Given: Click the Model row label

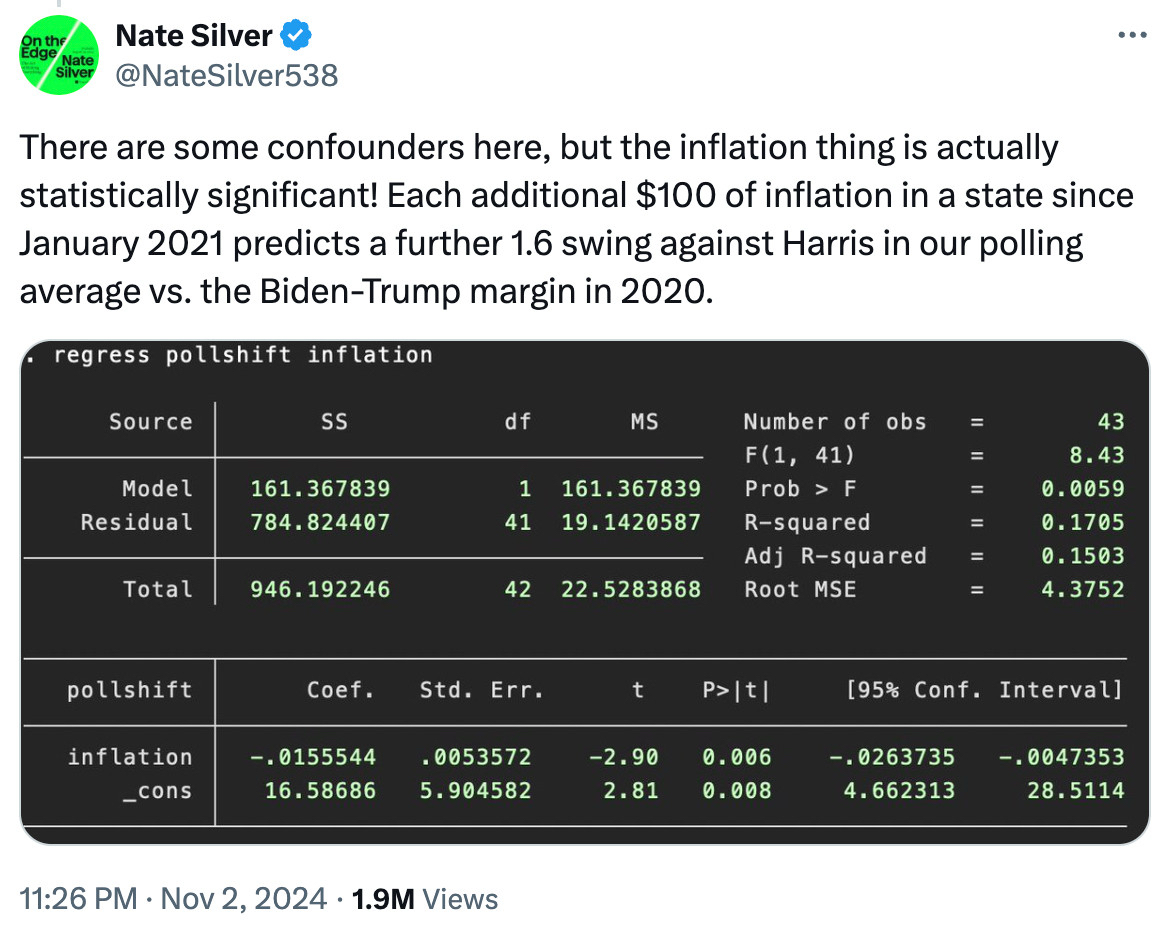Looking at the screenshot, I should pyautogui.click(x=157, y=489).
